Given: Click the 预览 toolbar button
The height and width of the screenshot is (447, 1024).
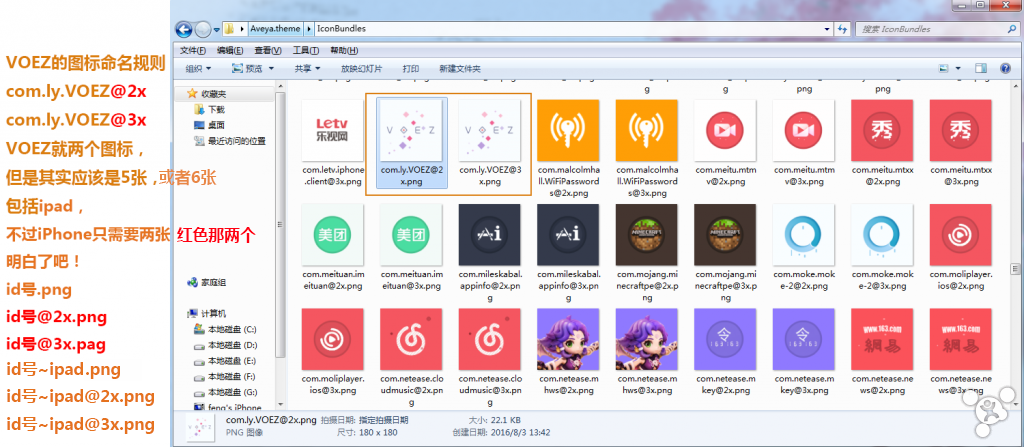Looking at the screenshot, I should (x=248, y=69).
